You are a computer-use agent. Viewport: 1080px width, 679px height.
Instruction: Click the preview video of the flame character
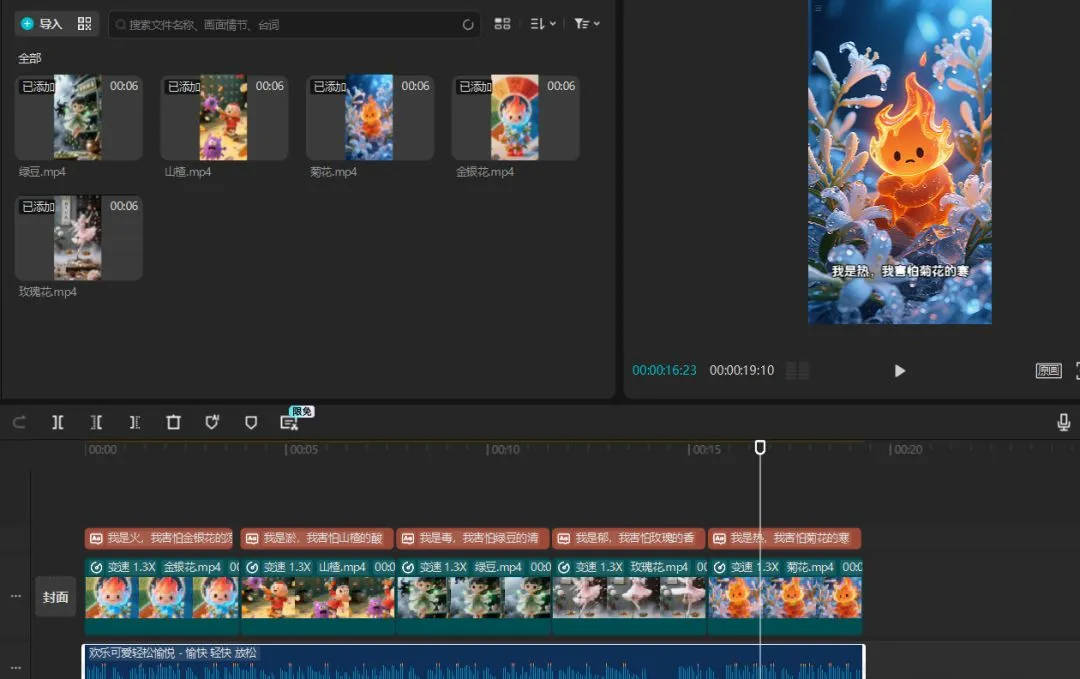click(900, 162)
